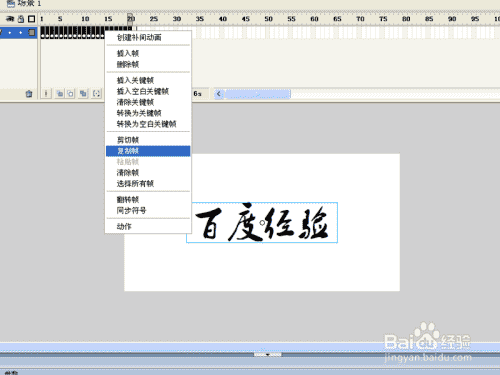
Task: Choose 翻转帧 from context menu
Action: coord(148,200)
